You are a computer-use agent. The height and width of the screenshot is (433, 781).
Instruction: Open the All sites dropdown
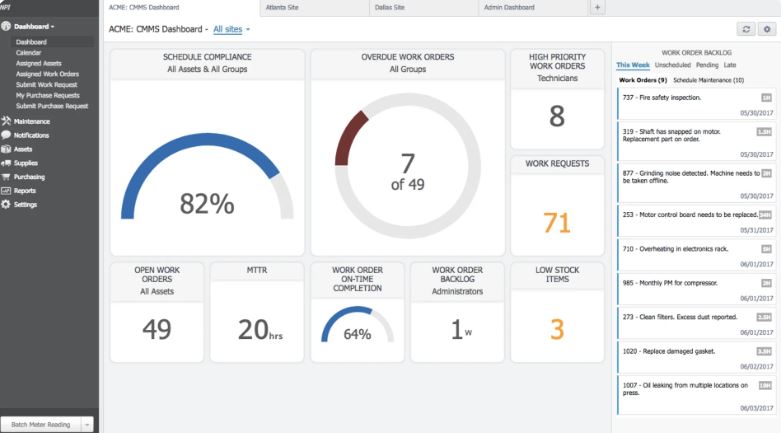click(x=232, y=29)
